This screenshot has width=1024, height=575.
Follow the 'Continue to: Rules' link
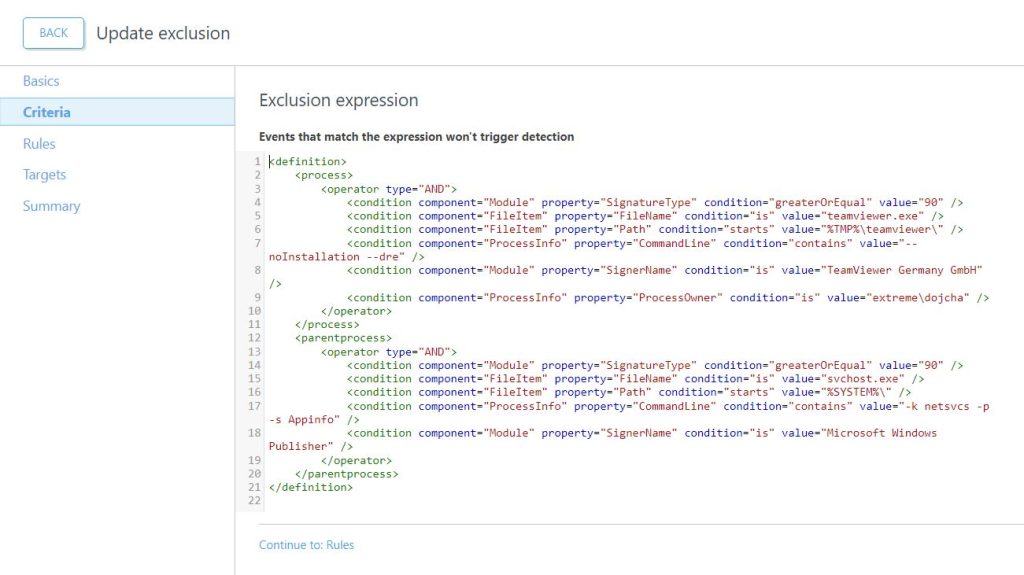[306, 545]
